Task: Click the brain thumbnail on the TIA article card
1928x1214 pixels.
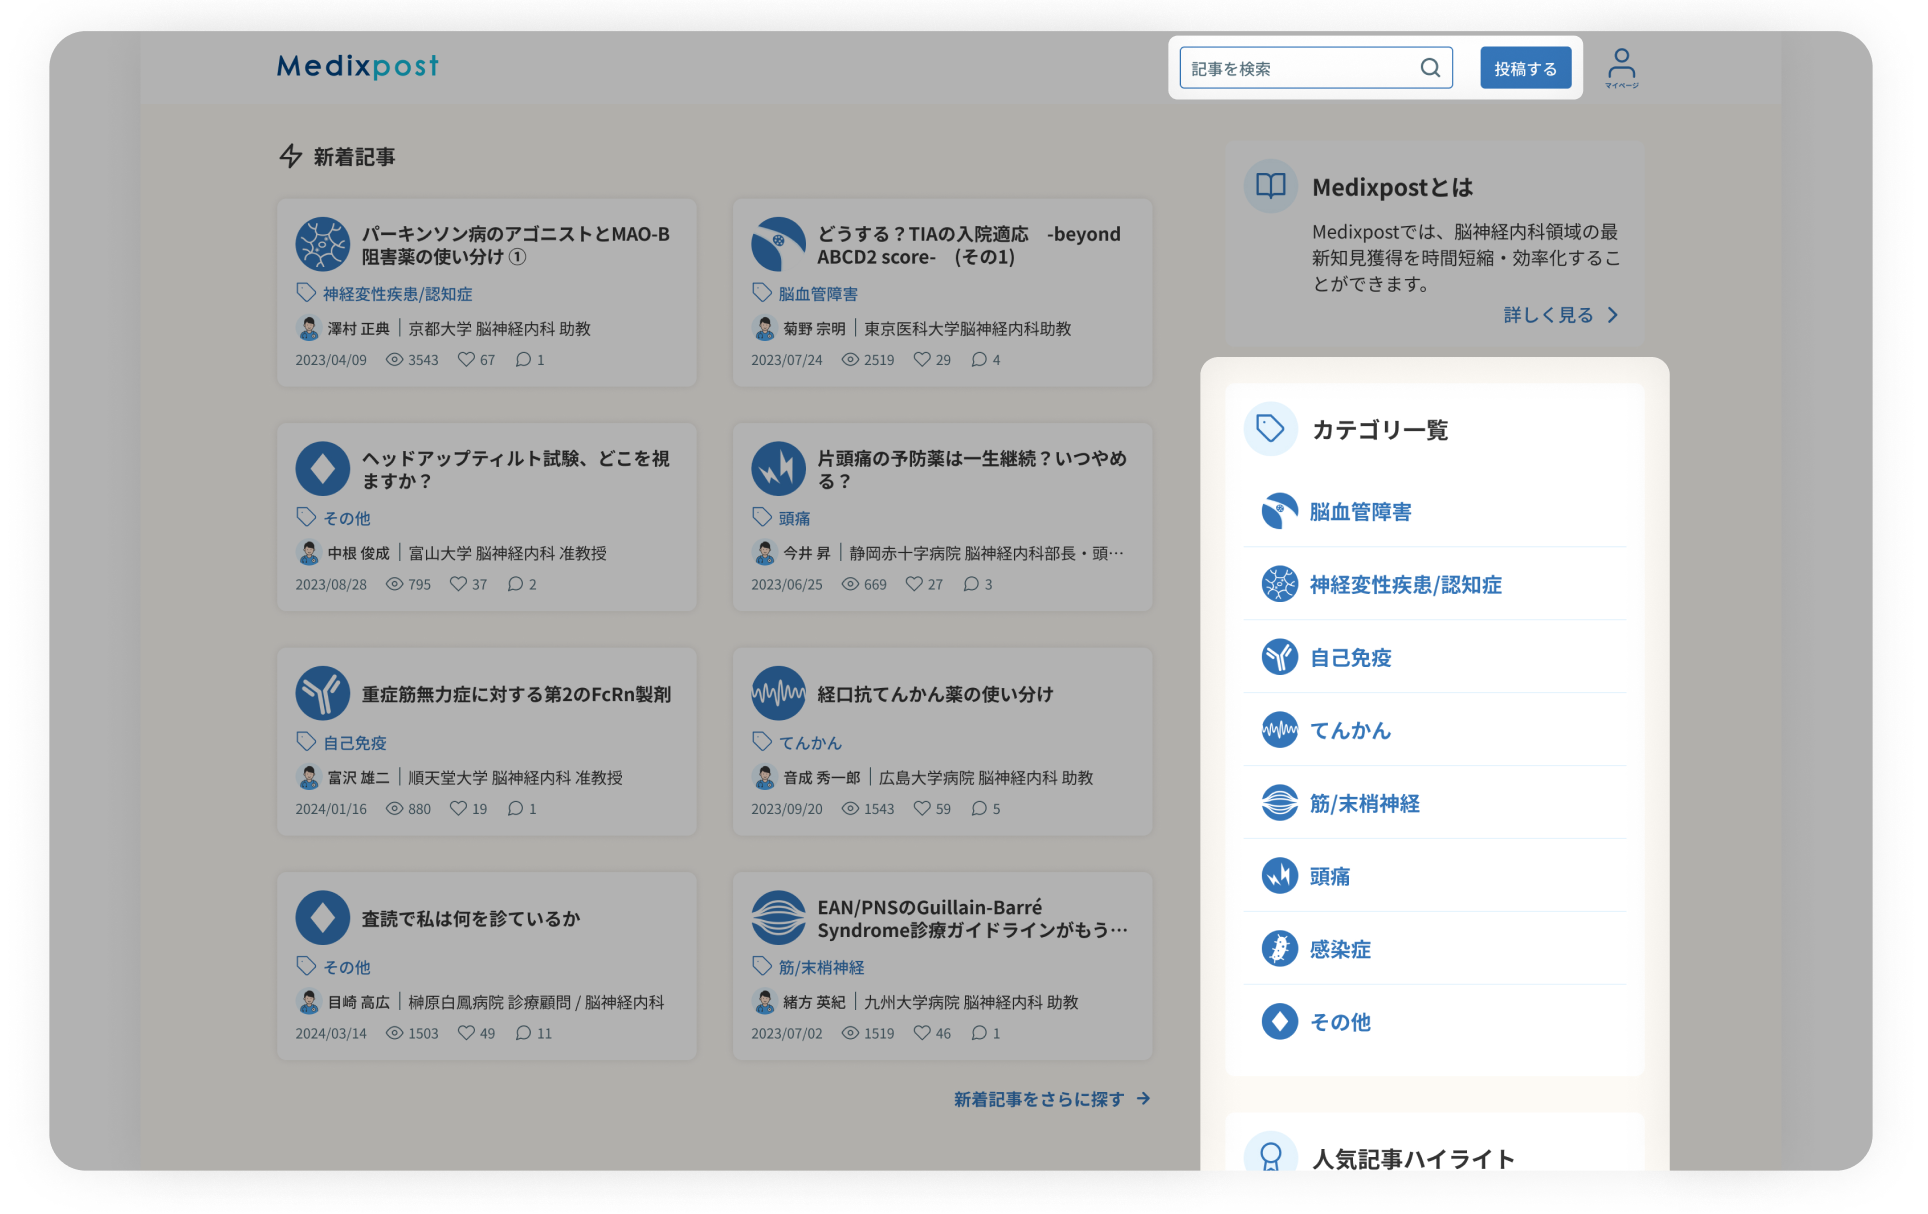Action: tap(778, 244)
